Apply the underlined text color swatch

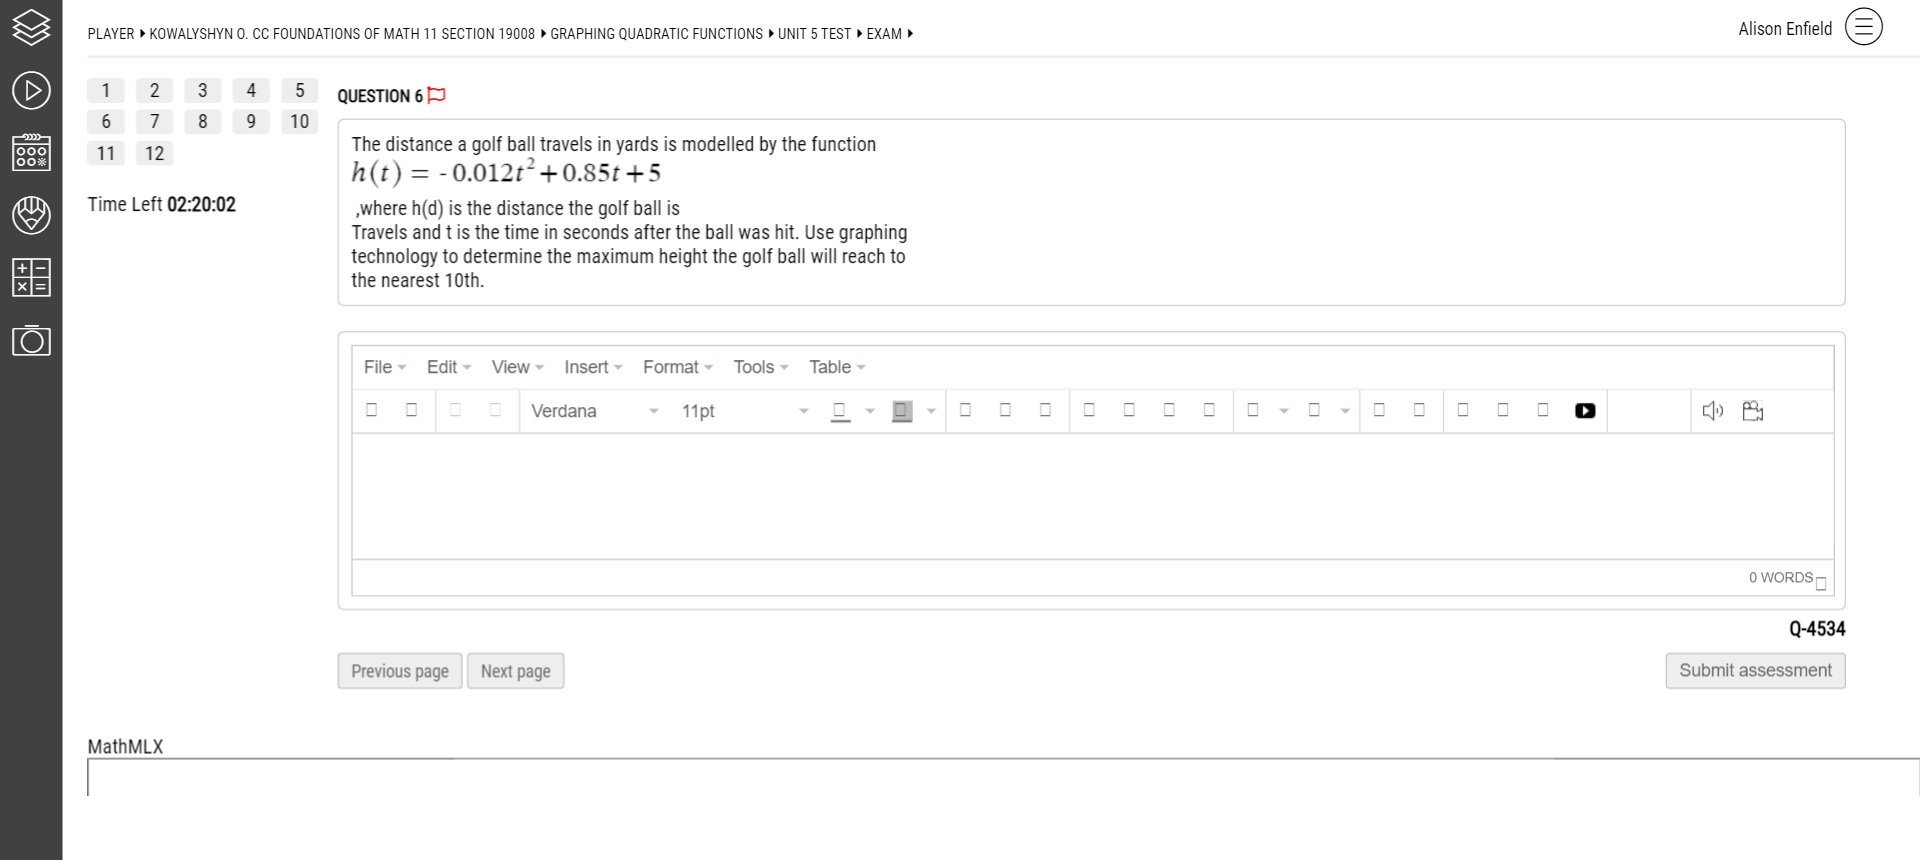pos(840,411)
